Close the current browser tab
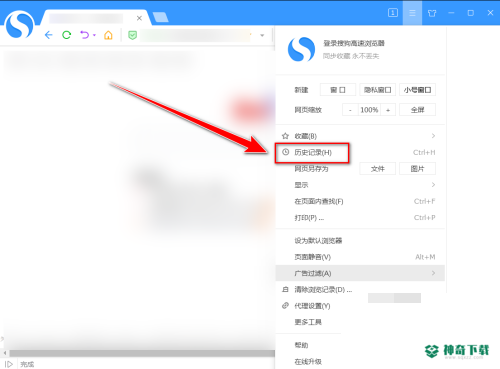This screenshot has width=500, height=369. click(139, 18)
